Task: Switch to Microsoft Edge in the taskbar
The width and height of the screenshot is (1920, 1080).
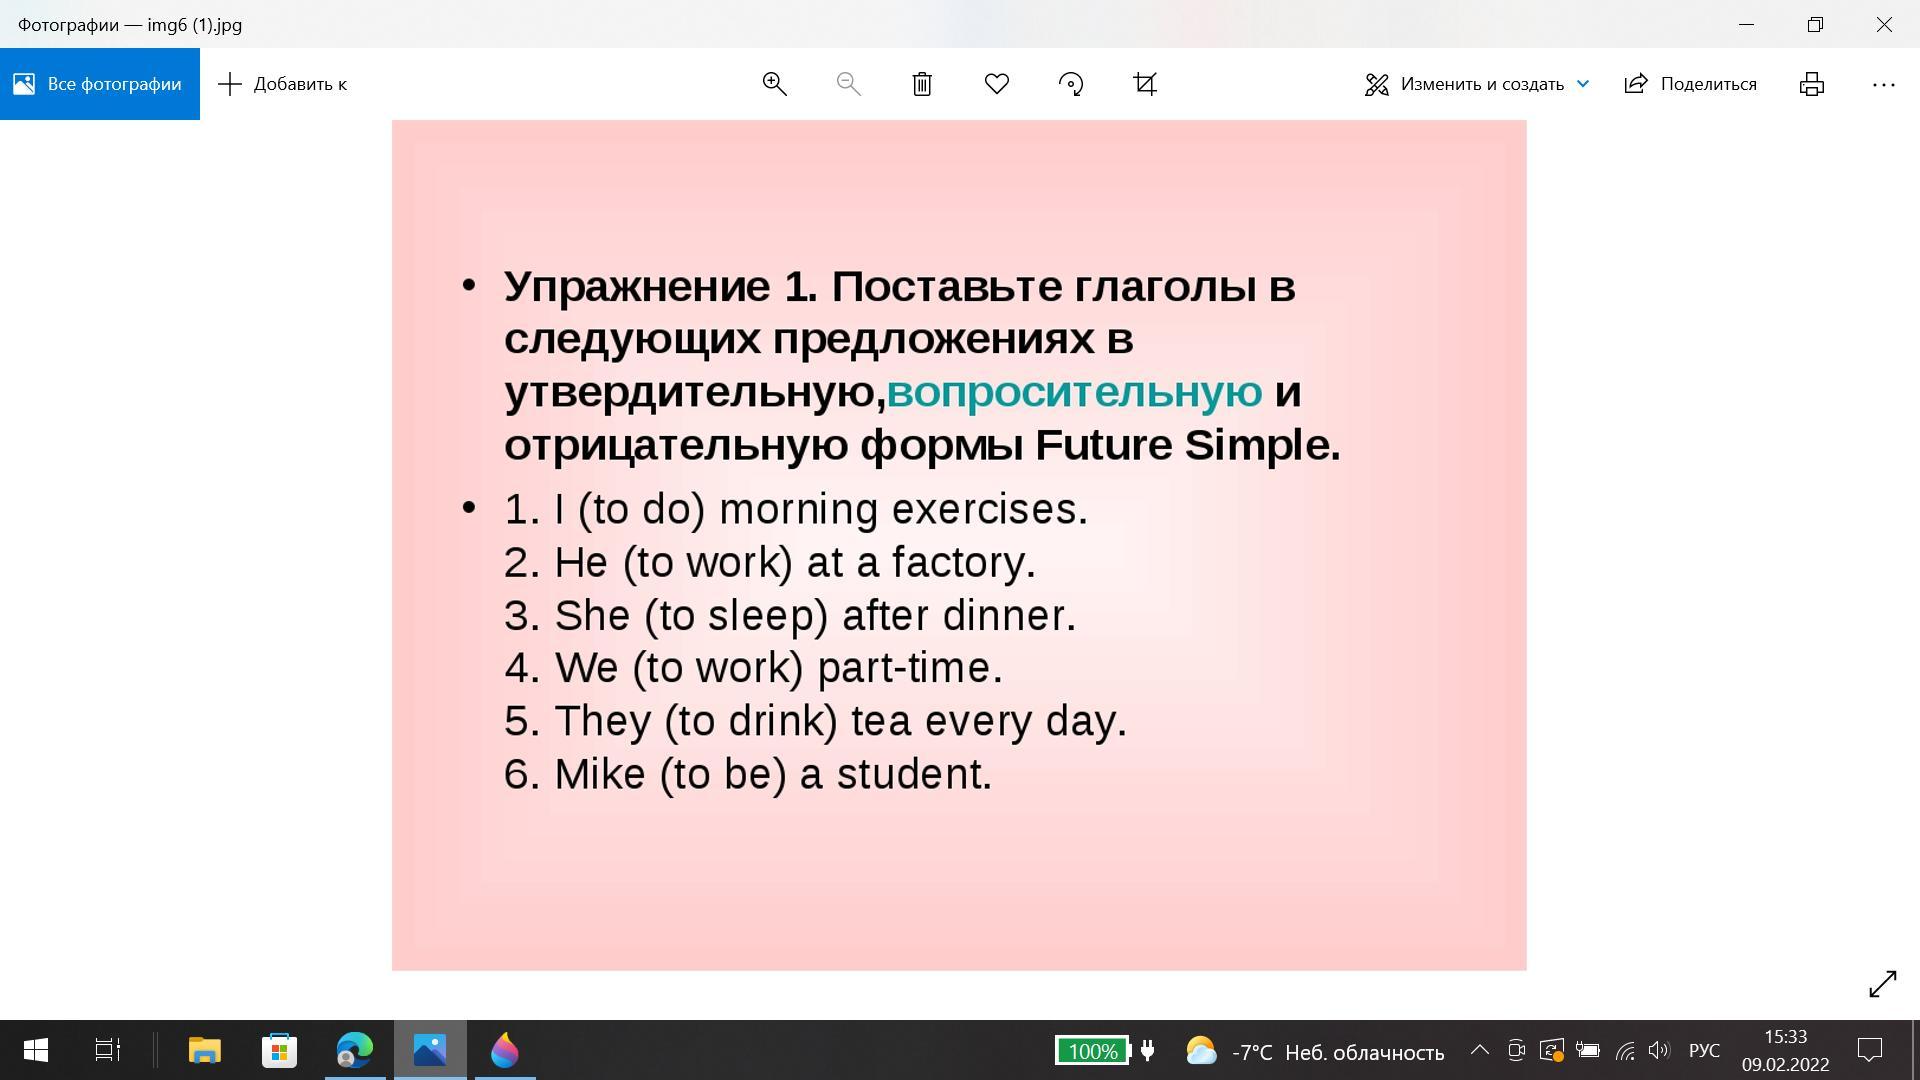Action: tap(355, 1050)
